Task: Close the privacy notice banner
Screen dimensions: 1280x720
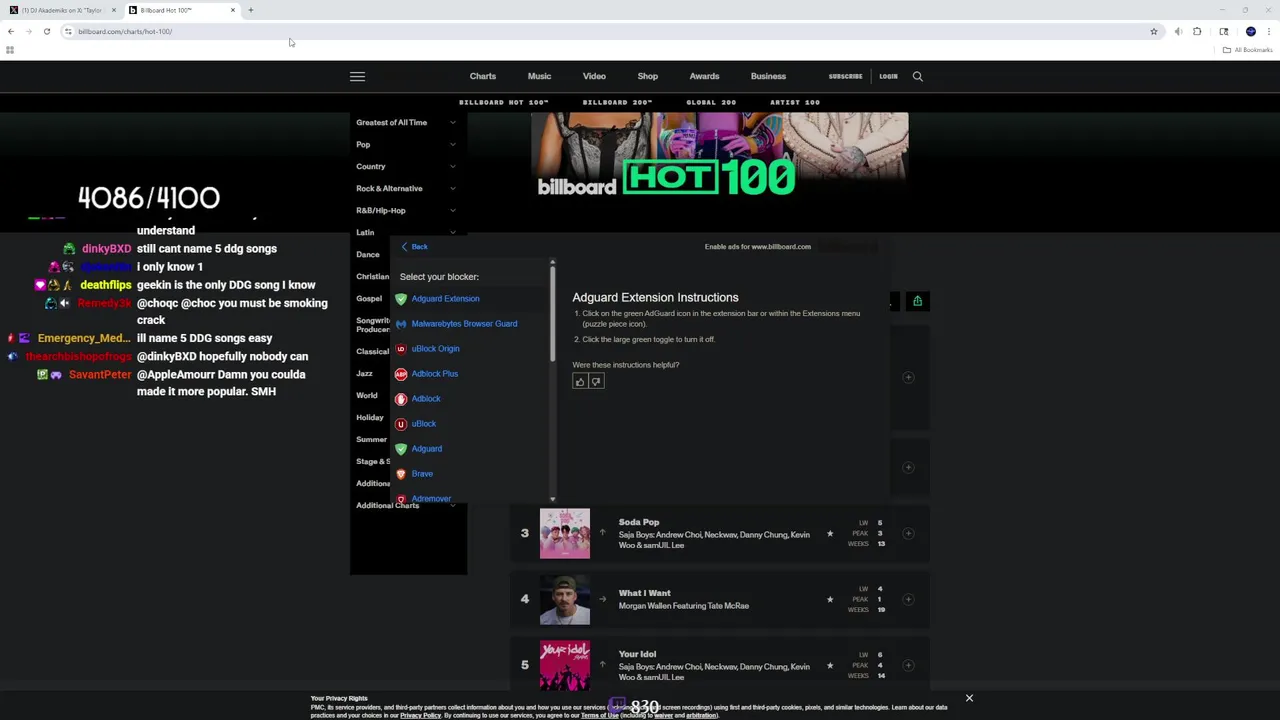Action: click(969, 698)
